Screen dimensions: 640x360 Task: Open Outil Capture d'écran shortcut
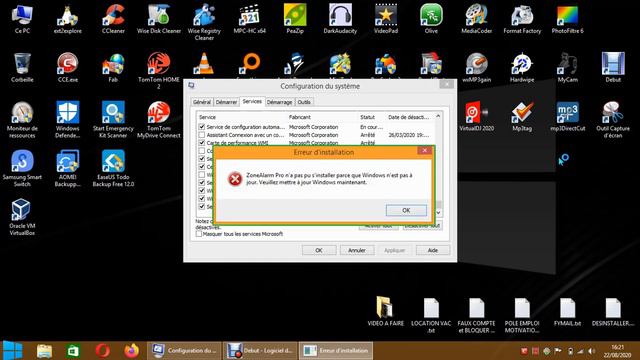(x=613, y=119)
